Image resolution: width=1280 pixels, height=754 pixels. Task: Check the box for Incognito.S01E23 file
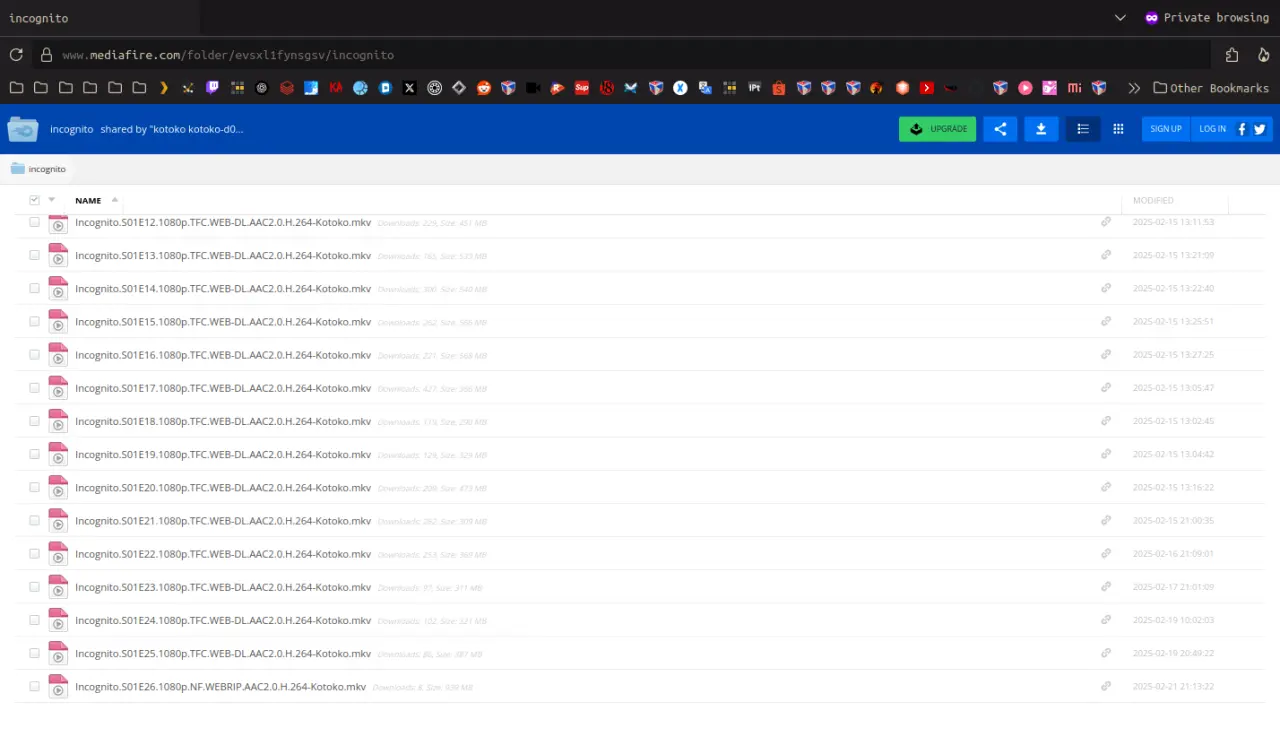tap(35, 587)
